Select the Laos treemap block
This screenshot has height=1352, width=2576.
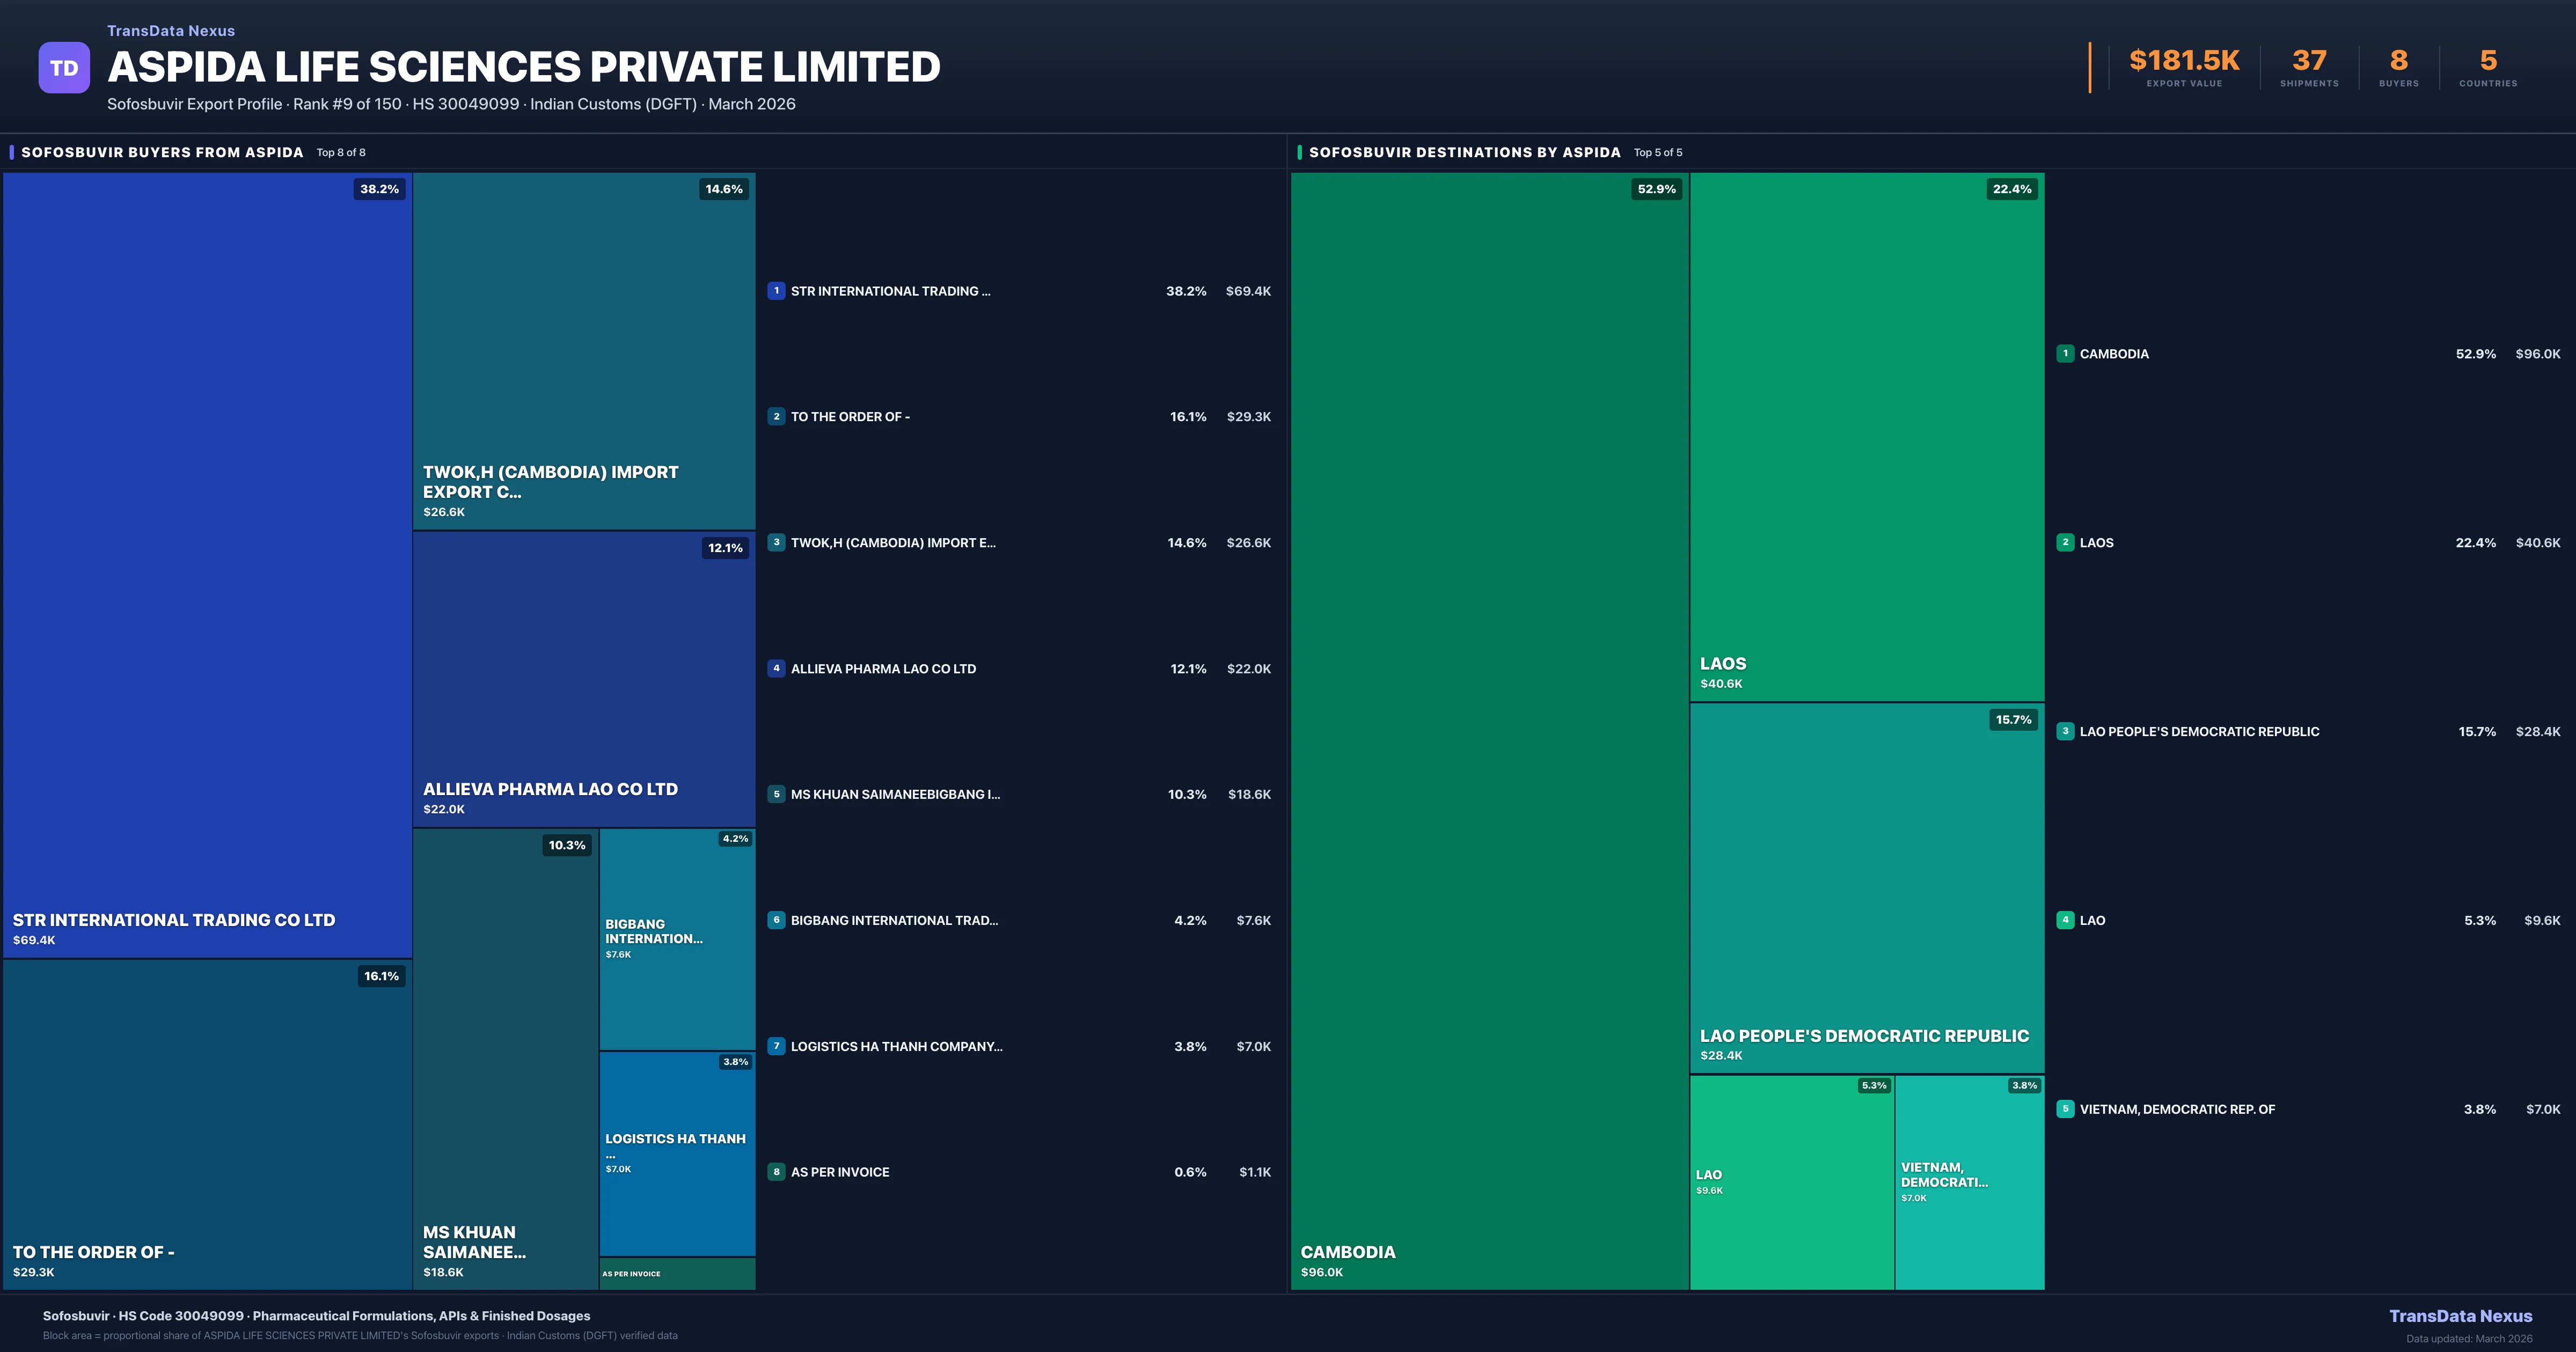click(x=1866, y=436)
